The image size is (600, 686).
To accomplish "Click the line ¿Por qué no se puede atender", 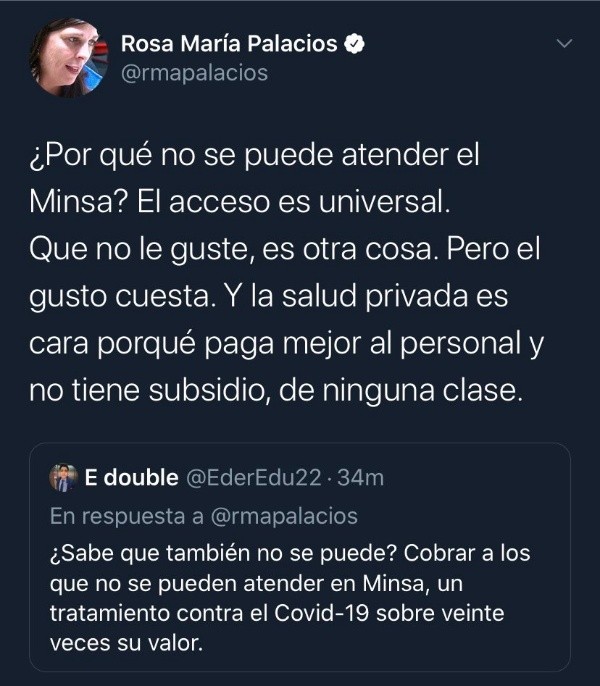I will [255, 155].
